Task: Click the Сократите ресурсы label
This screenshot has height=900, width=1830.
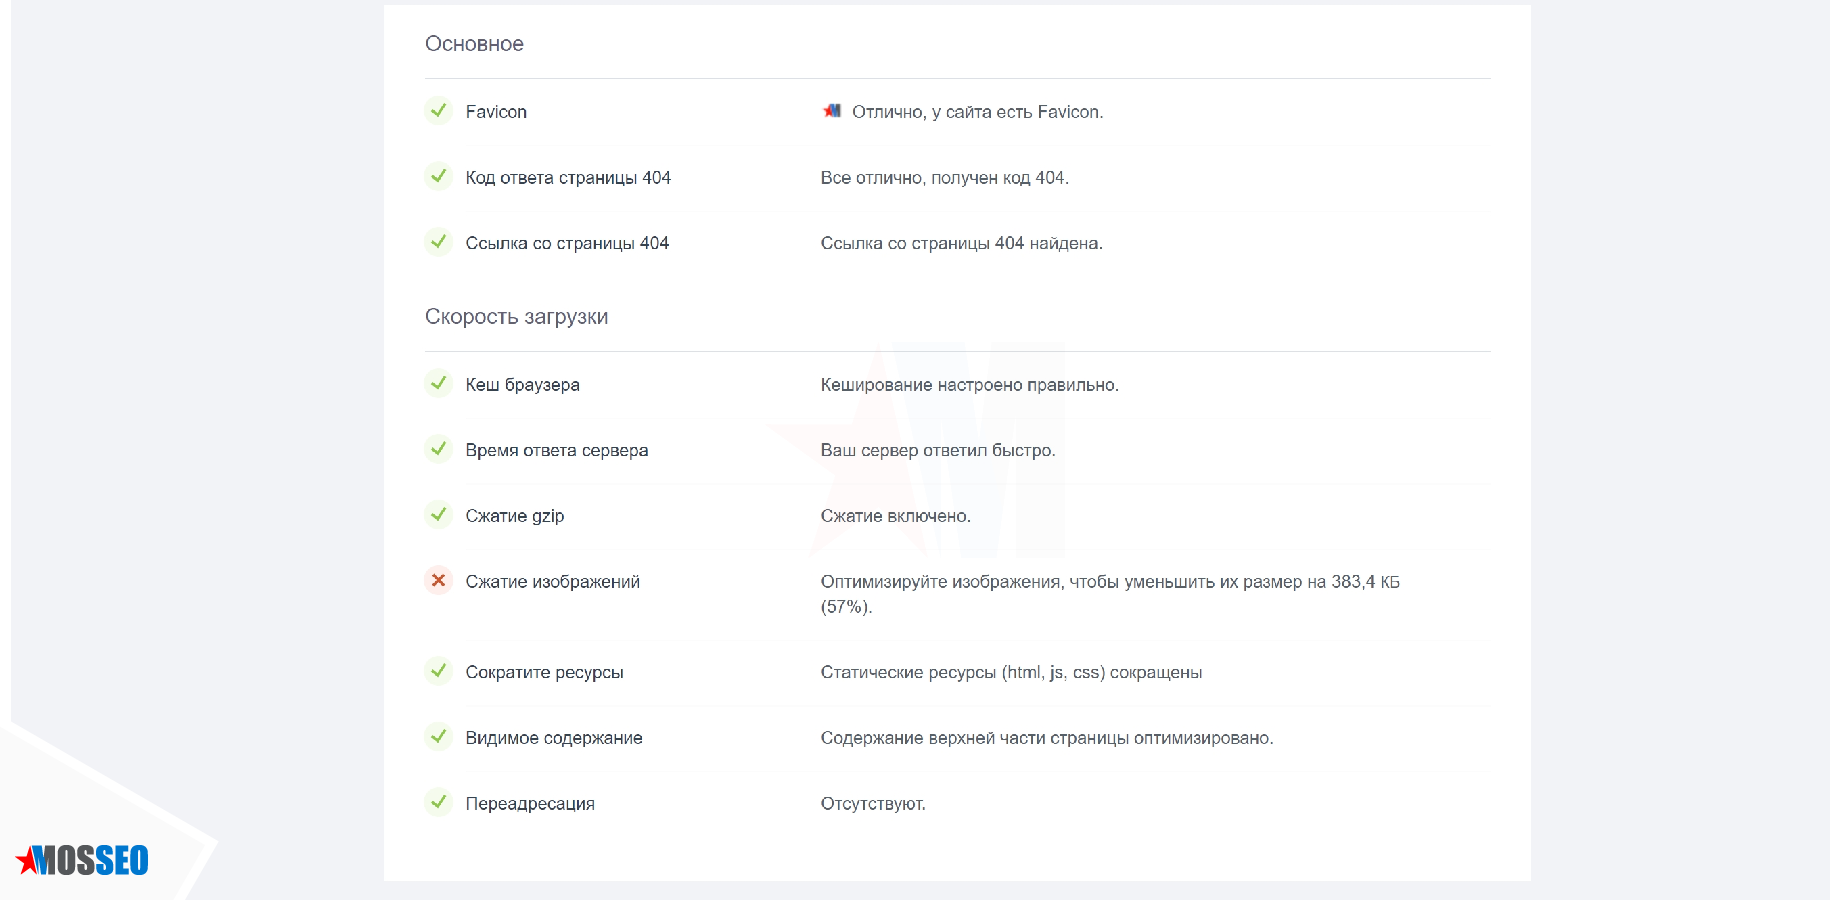Action: point(544,673)
